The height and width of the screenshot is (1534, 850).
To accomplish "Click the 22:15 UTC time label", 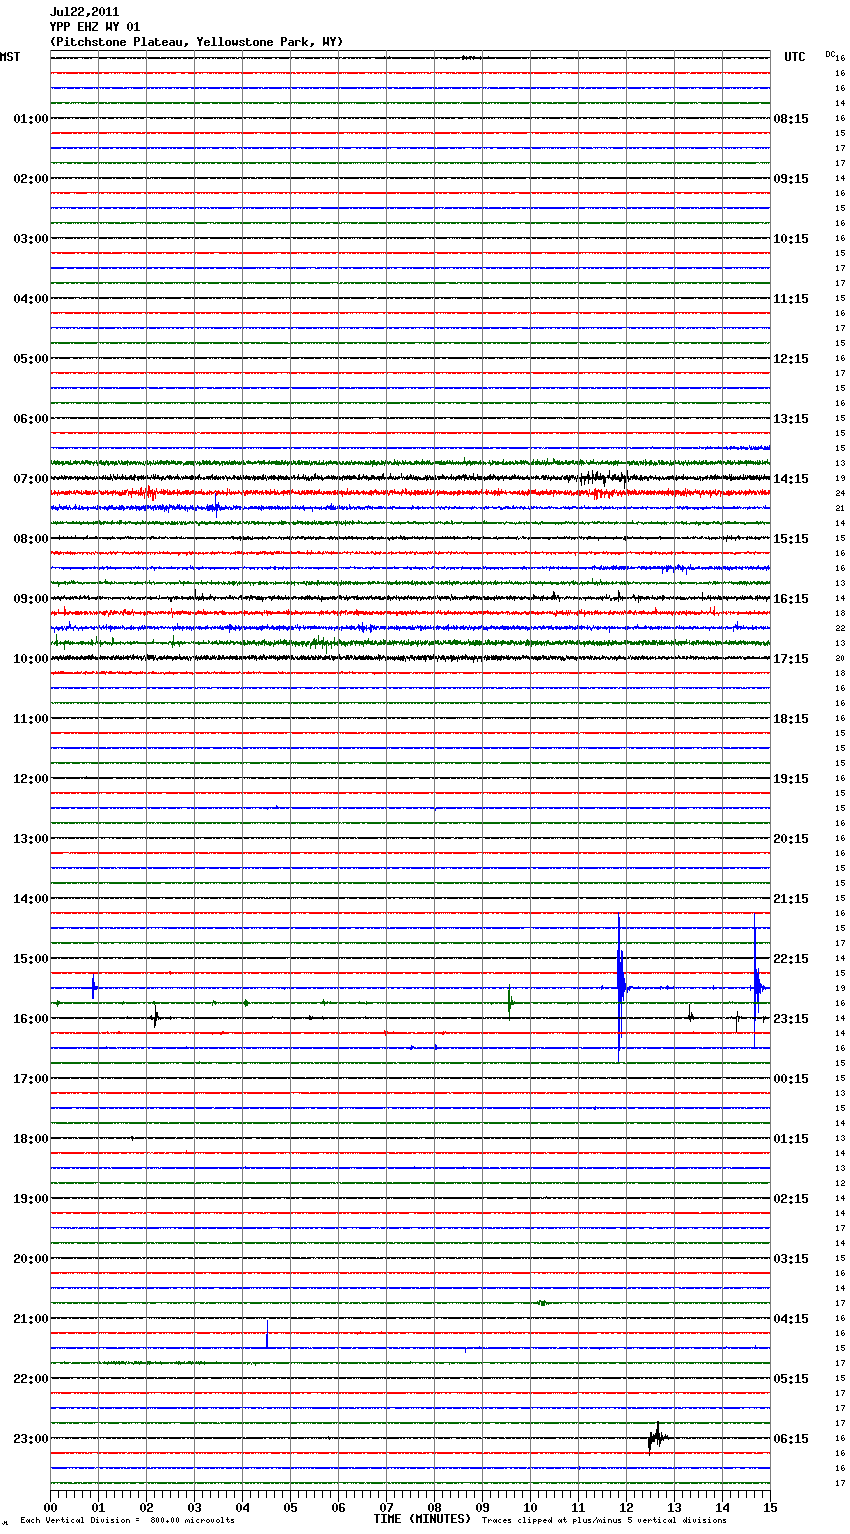I will pyautogui.click(x=791, y=959).
